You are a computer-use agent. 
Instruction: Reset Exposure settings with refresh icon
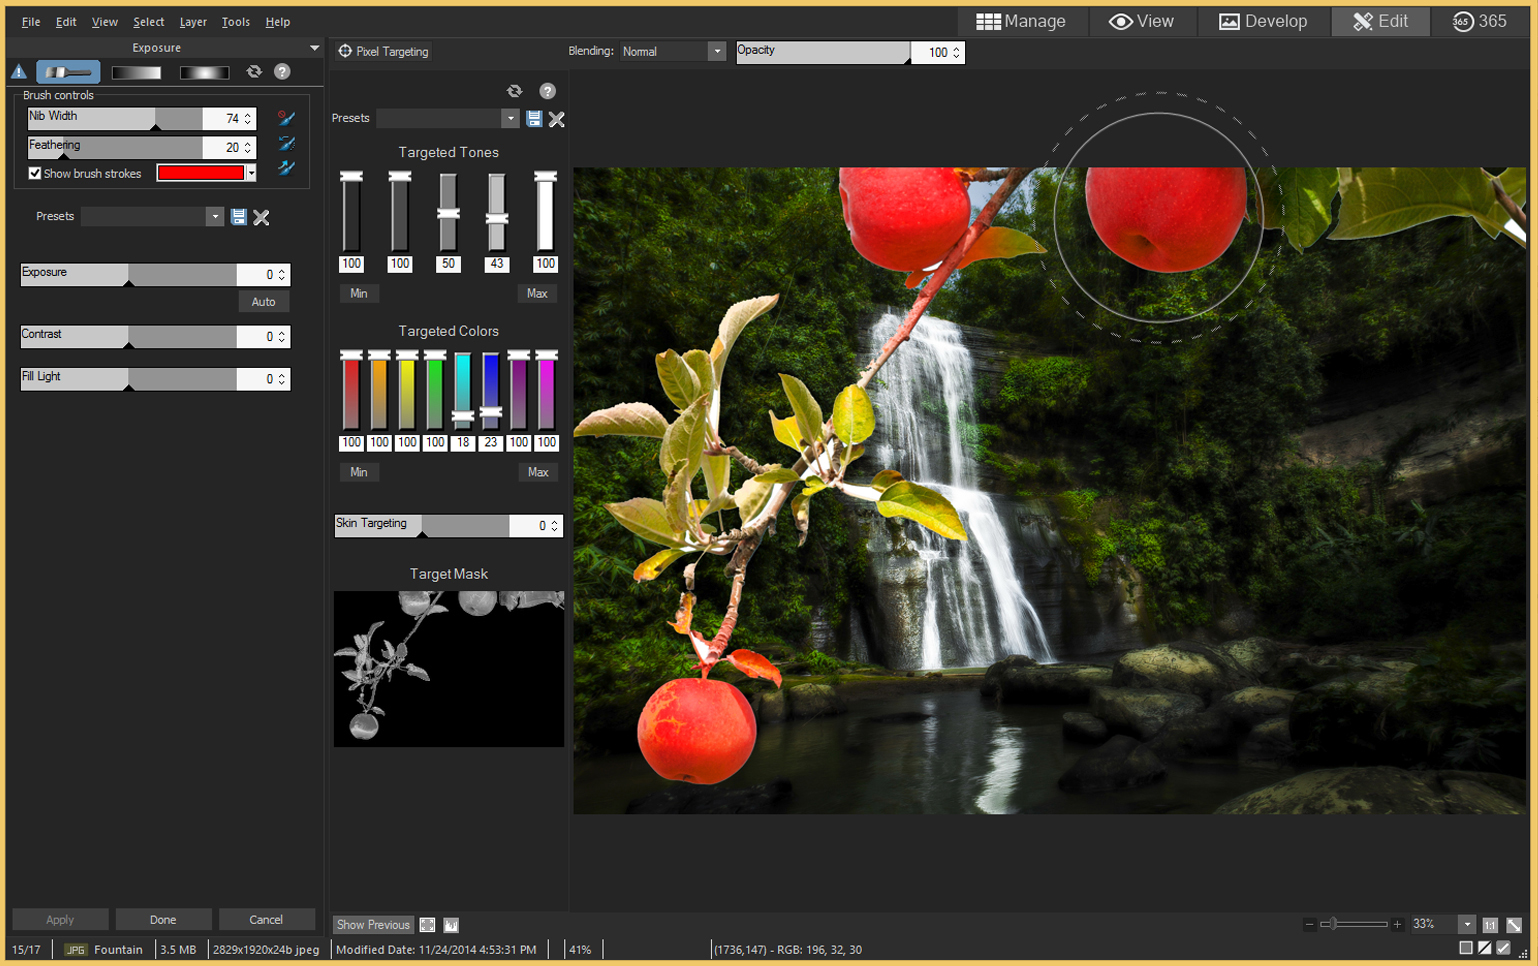click(x=254, y=72)
